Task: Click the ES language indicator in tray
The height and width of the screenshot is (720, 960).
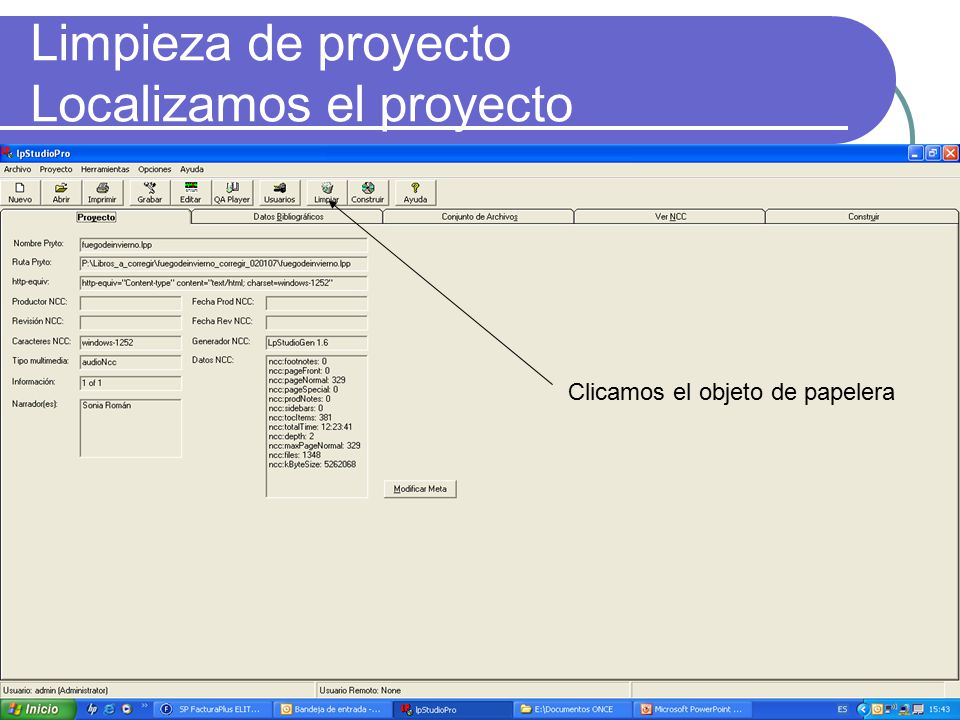Action: (x=842, y=710)
